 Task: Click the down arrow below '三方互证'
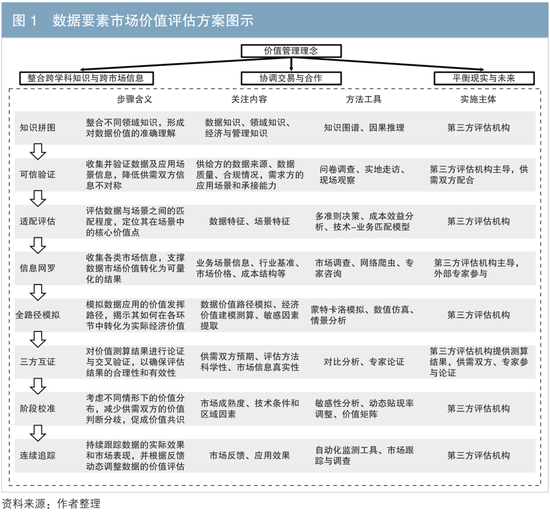coord(38,386)
